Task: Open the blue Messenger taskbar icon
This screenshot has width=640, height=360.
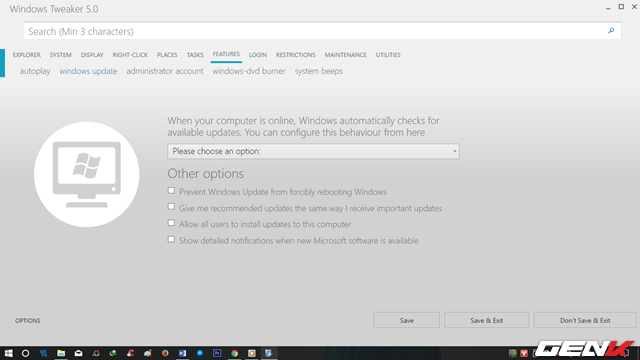Action: click(200, 353)
